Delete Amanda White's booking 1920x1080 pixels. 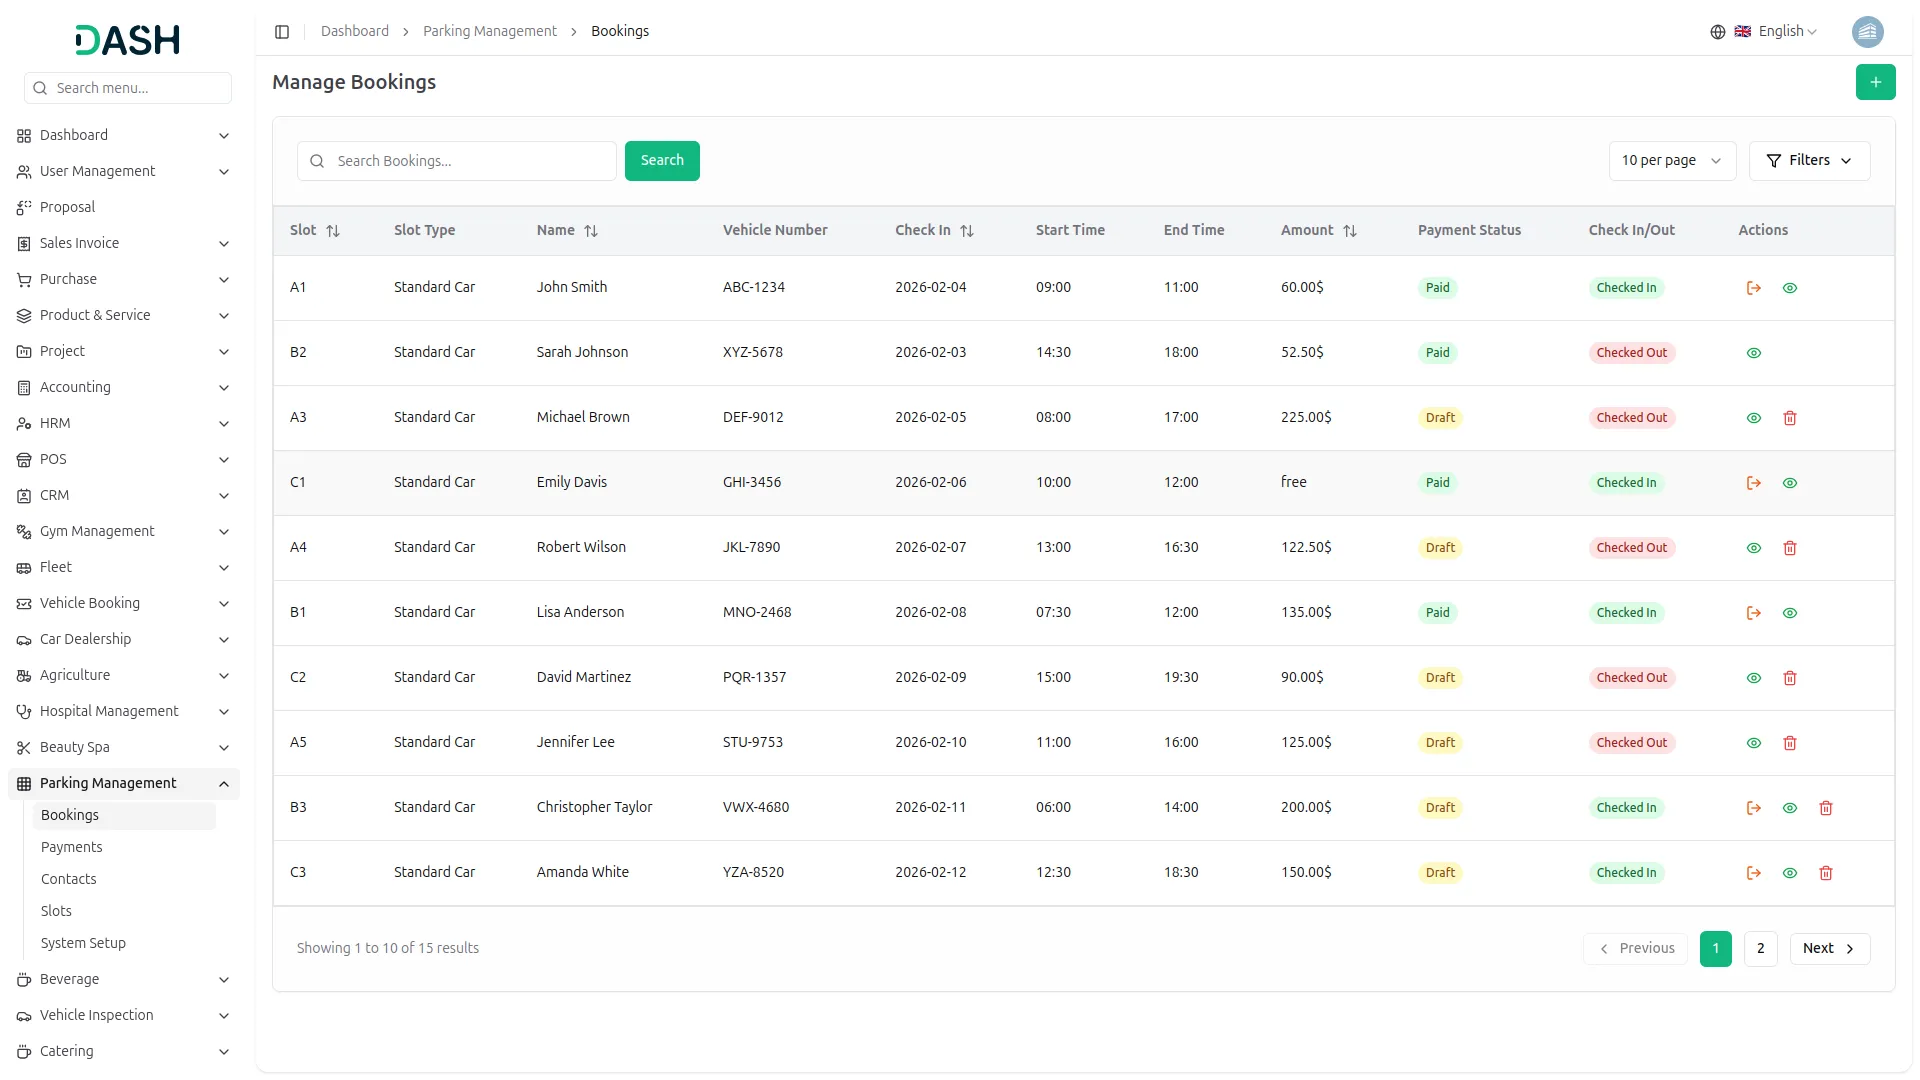coord(1825,873)
